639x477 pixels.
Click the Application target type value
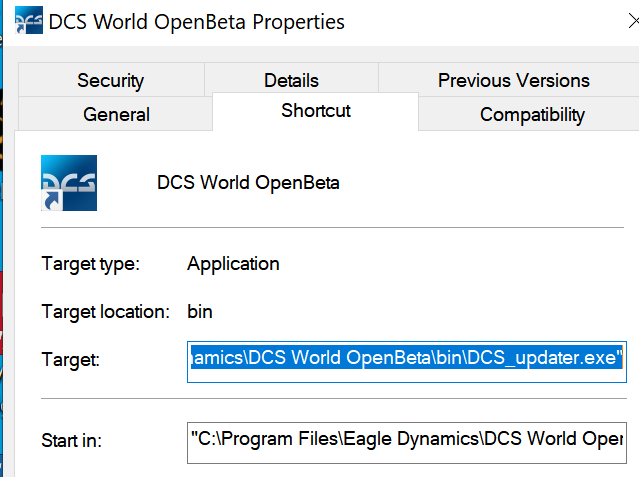233,264
